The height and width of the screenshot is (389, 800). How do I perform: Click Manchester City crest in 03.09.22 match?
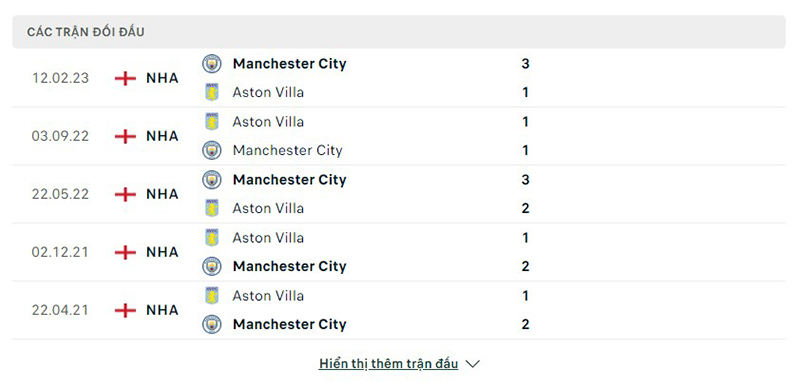click(x=212, y=150)
